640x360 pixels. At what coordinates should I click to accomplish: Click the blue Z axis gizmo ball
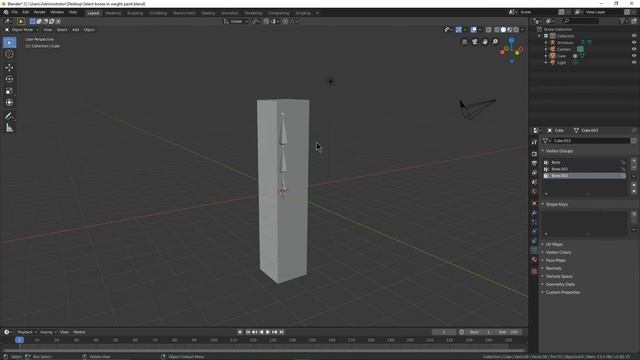pos(511,40)
